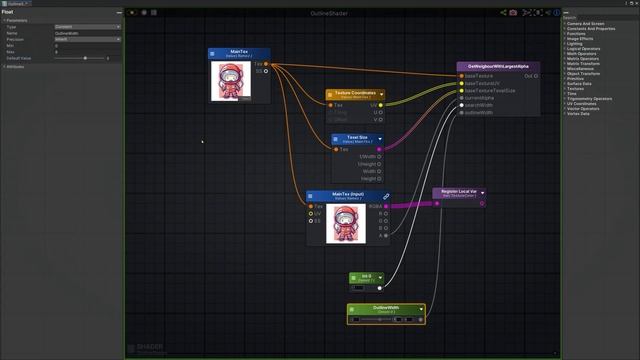The width and height of the screenshot is (640, 360).
Task: Click the Min value field
Action: pyautogui.click(x=88, y=46)
